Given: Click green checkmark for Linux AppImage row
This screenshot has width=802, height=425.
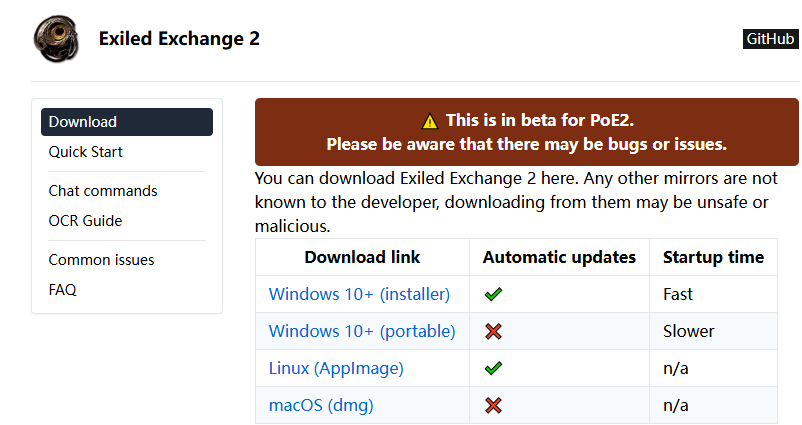Looking at the screenshot, I should click(x=492, y=368).
